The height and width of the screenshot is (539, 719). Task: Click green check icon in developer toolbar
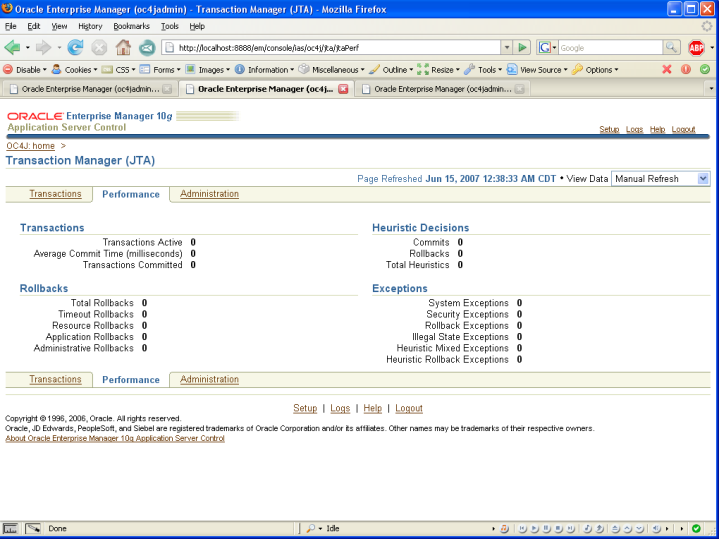pos(705,70)
